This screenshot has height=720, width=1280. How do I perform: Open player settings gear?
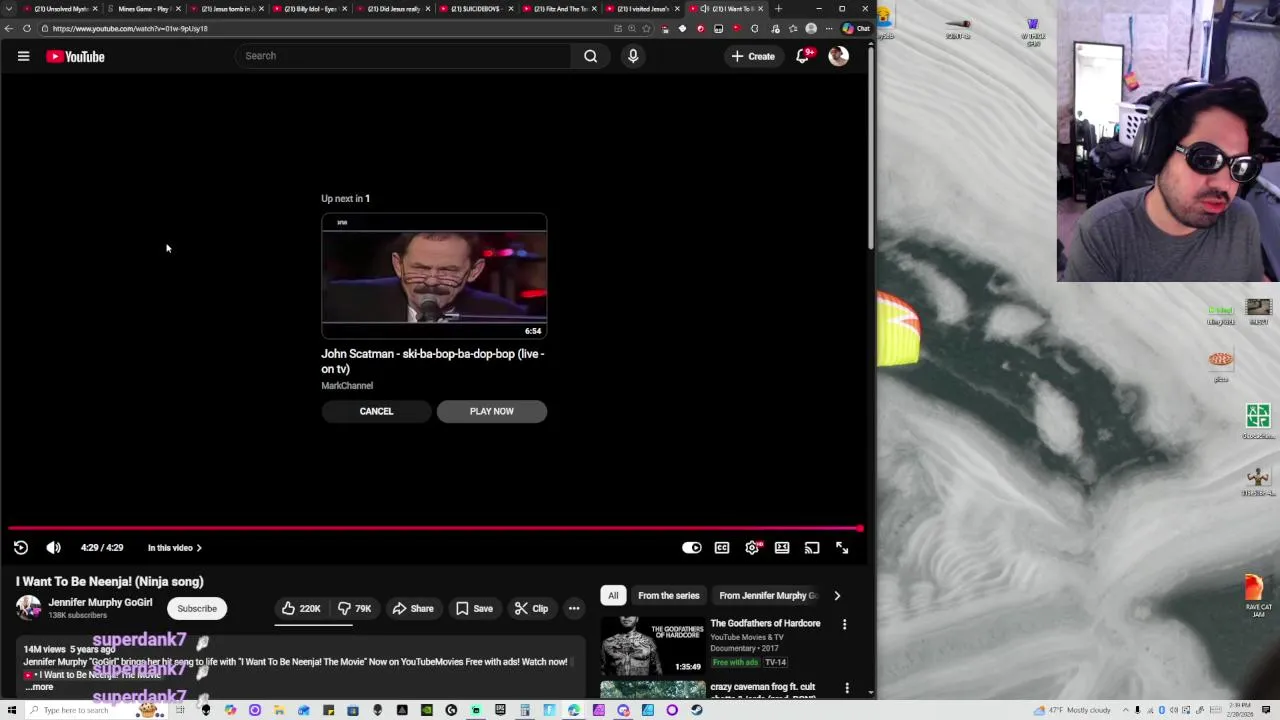[752, 547]
